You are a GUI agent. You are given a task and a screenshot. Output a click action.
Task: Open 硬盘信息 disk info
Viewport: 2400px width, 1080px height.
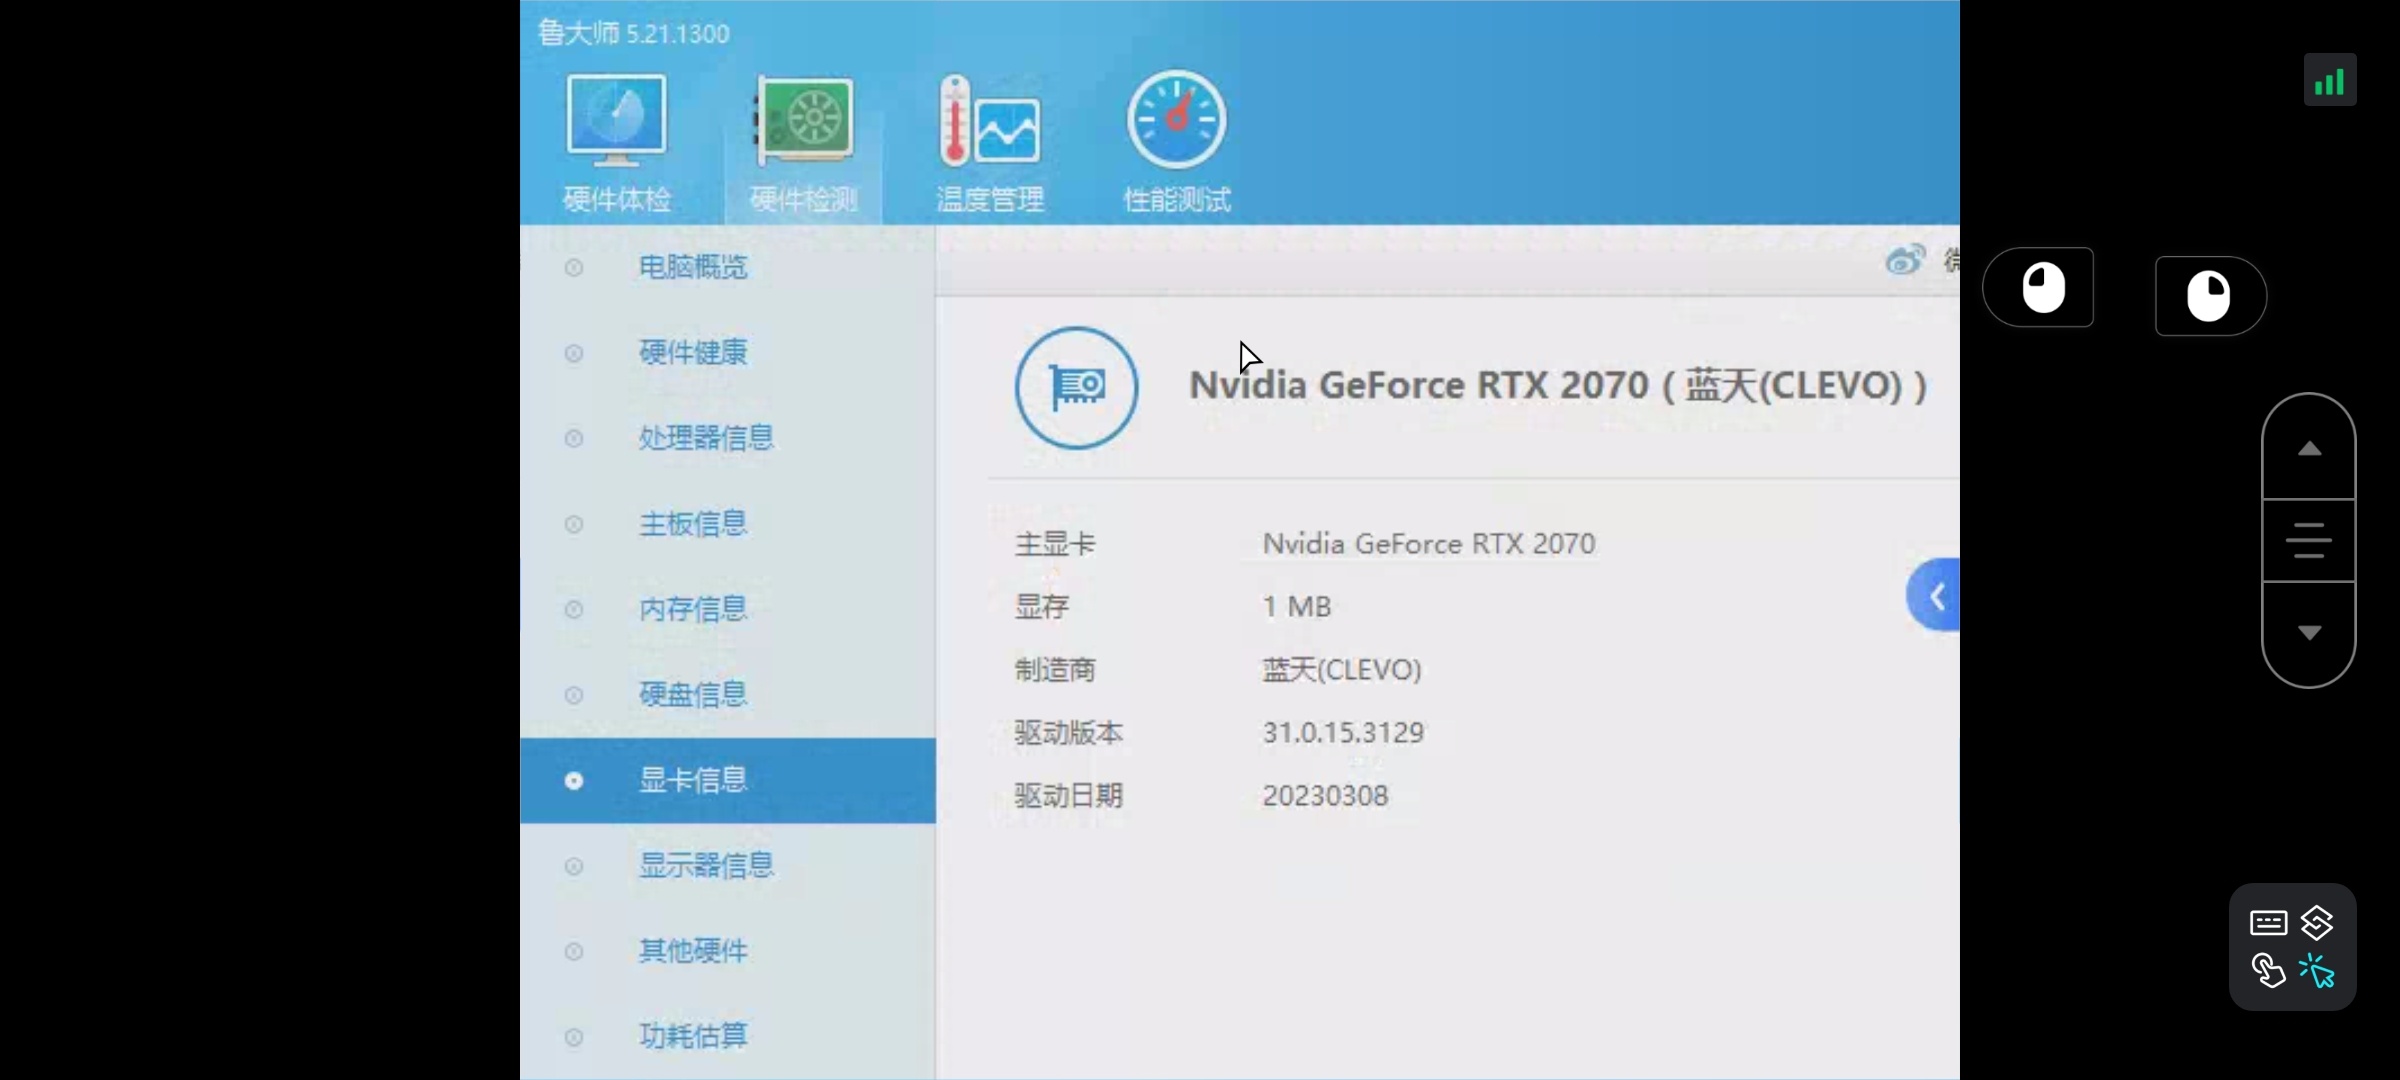click(728, 695)
